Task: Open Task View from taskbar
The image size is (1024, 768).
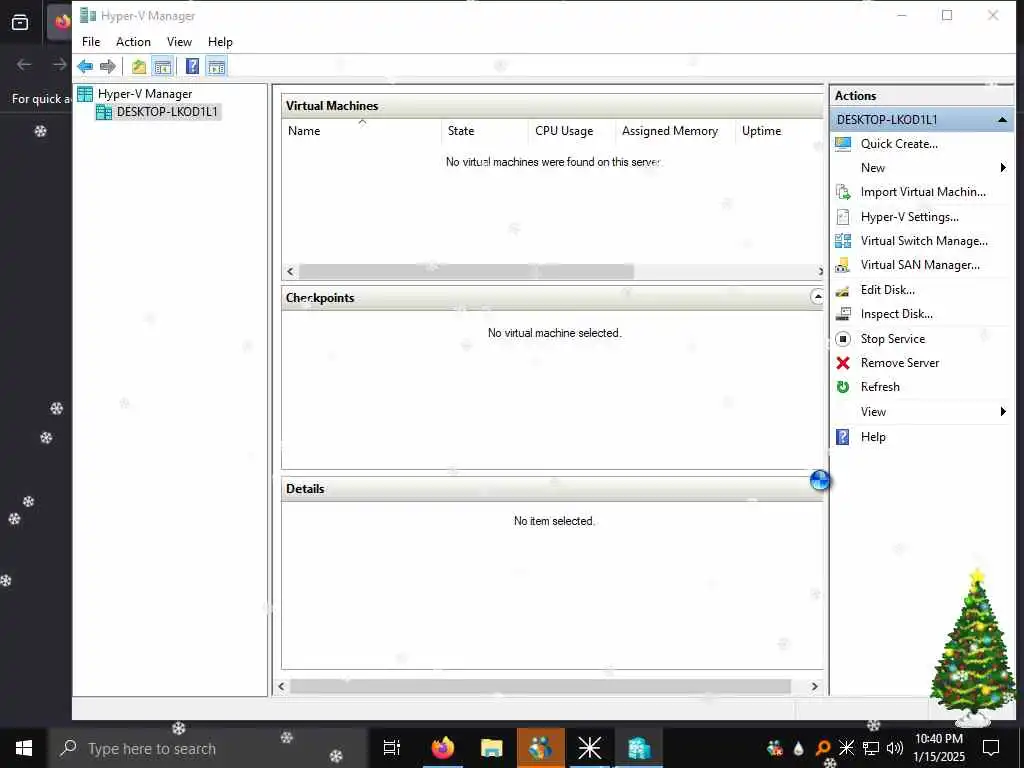Action: [x=392, y=748]
